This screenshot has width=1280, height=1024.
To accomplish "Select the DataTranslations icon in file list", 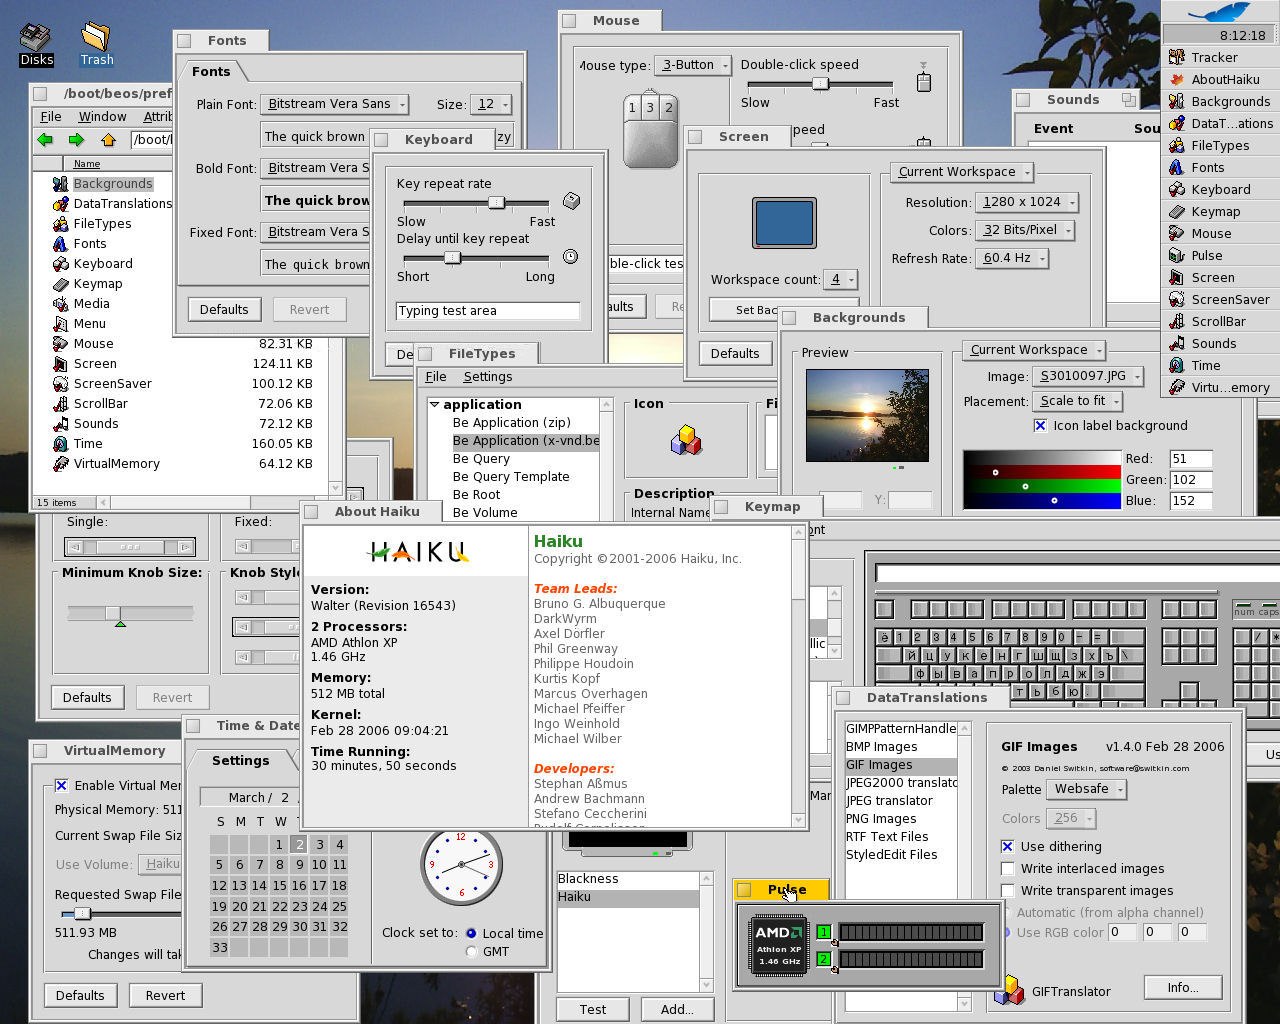I will tap(61, 204).
